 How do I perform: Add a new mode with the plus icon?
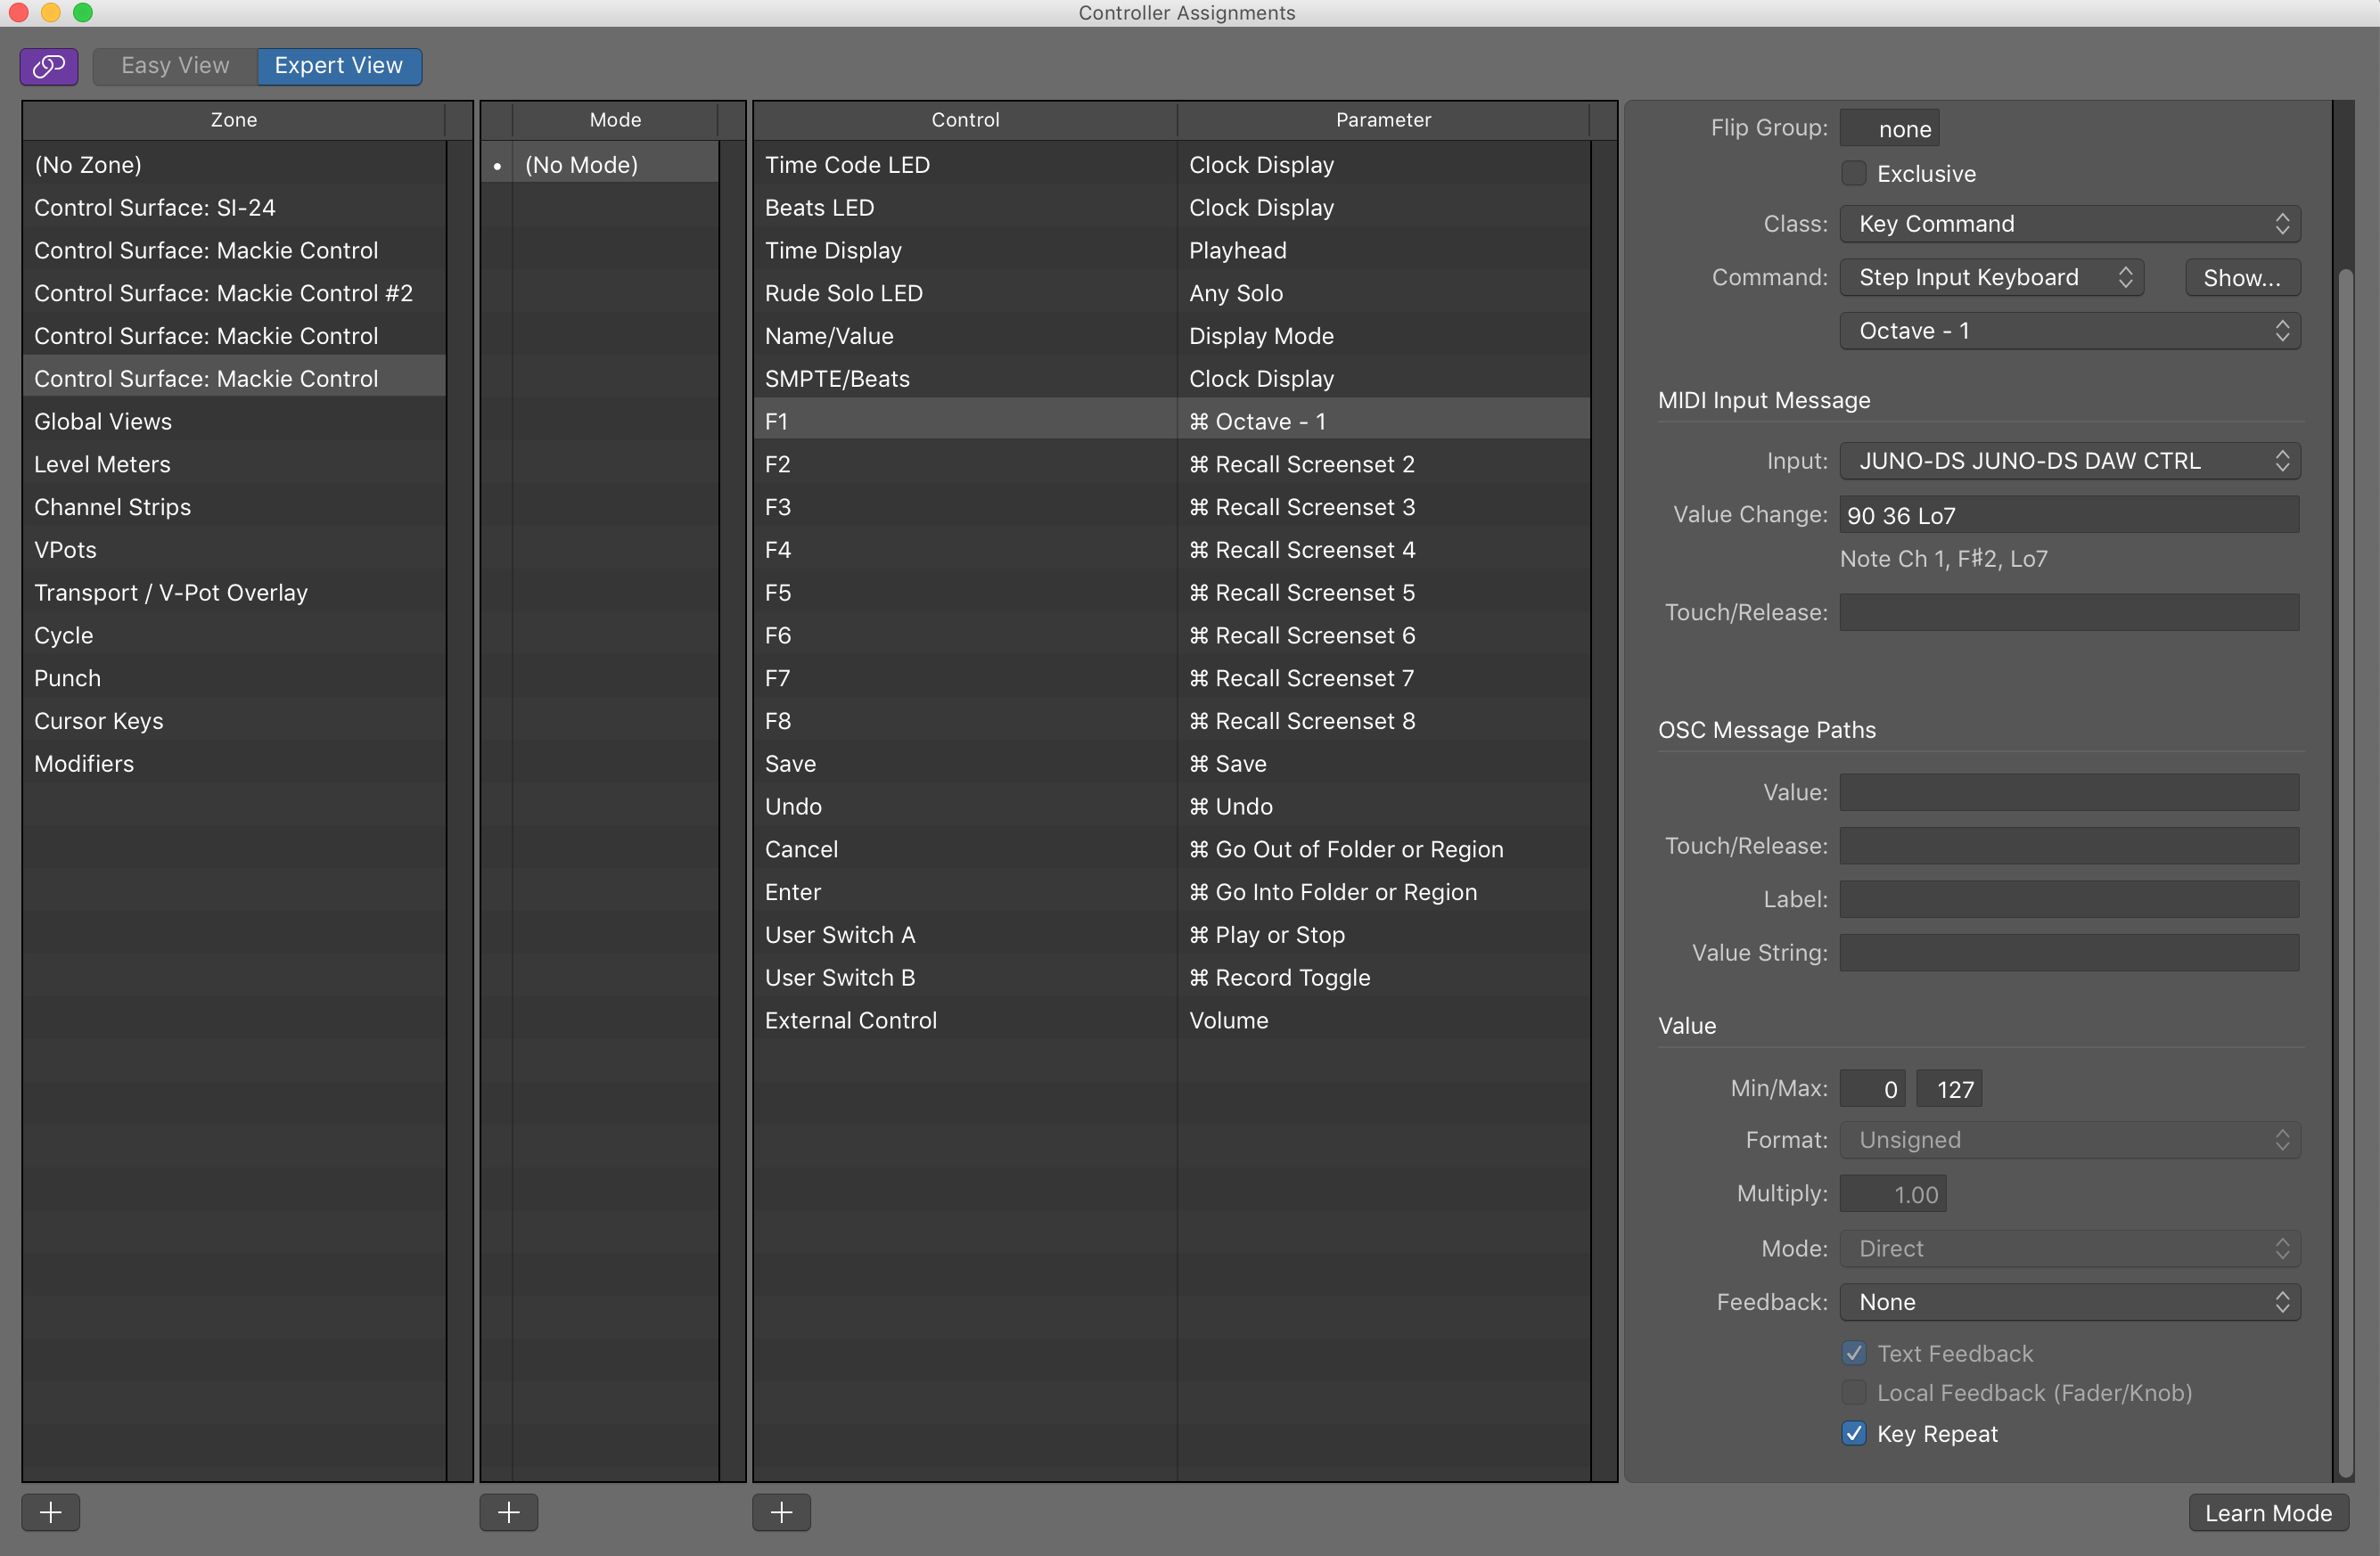pos(508,1512)
